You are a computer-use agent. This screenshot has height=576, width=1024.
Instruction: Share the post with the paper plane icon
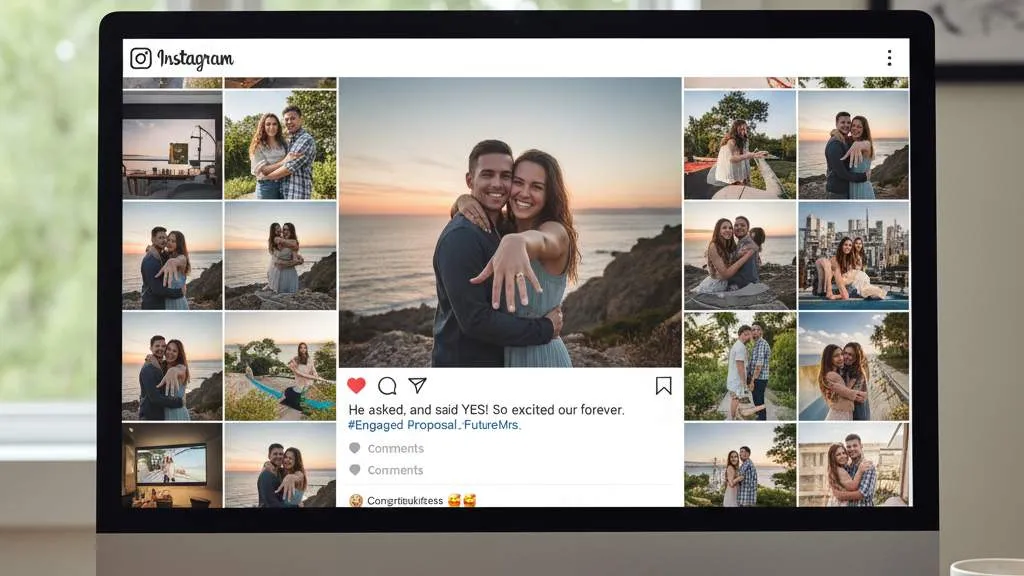coord(418,386)
